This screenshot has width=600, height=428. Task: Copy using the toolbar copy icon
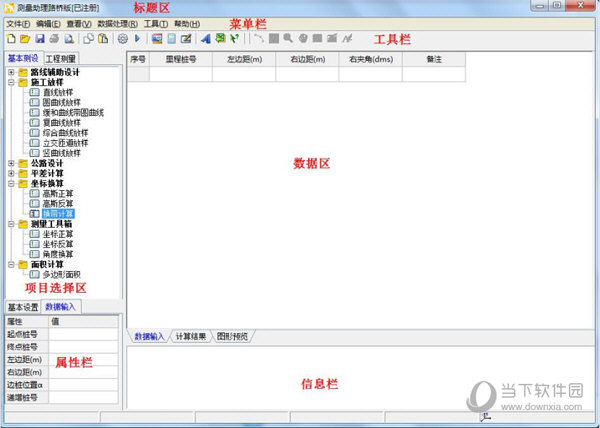pos(89,39)
